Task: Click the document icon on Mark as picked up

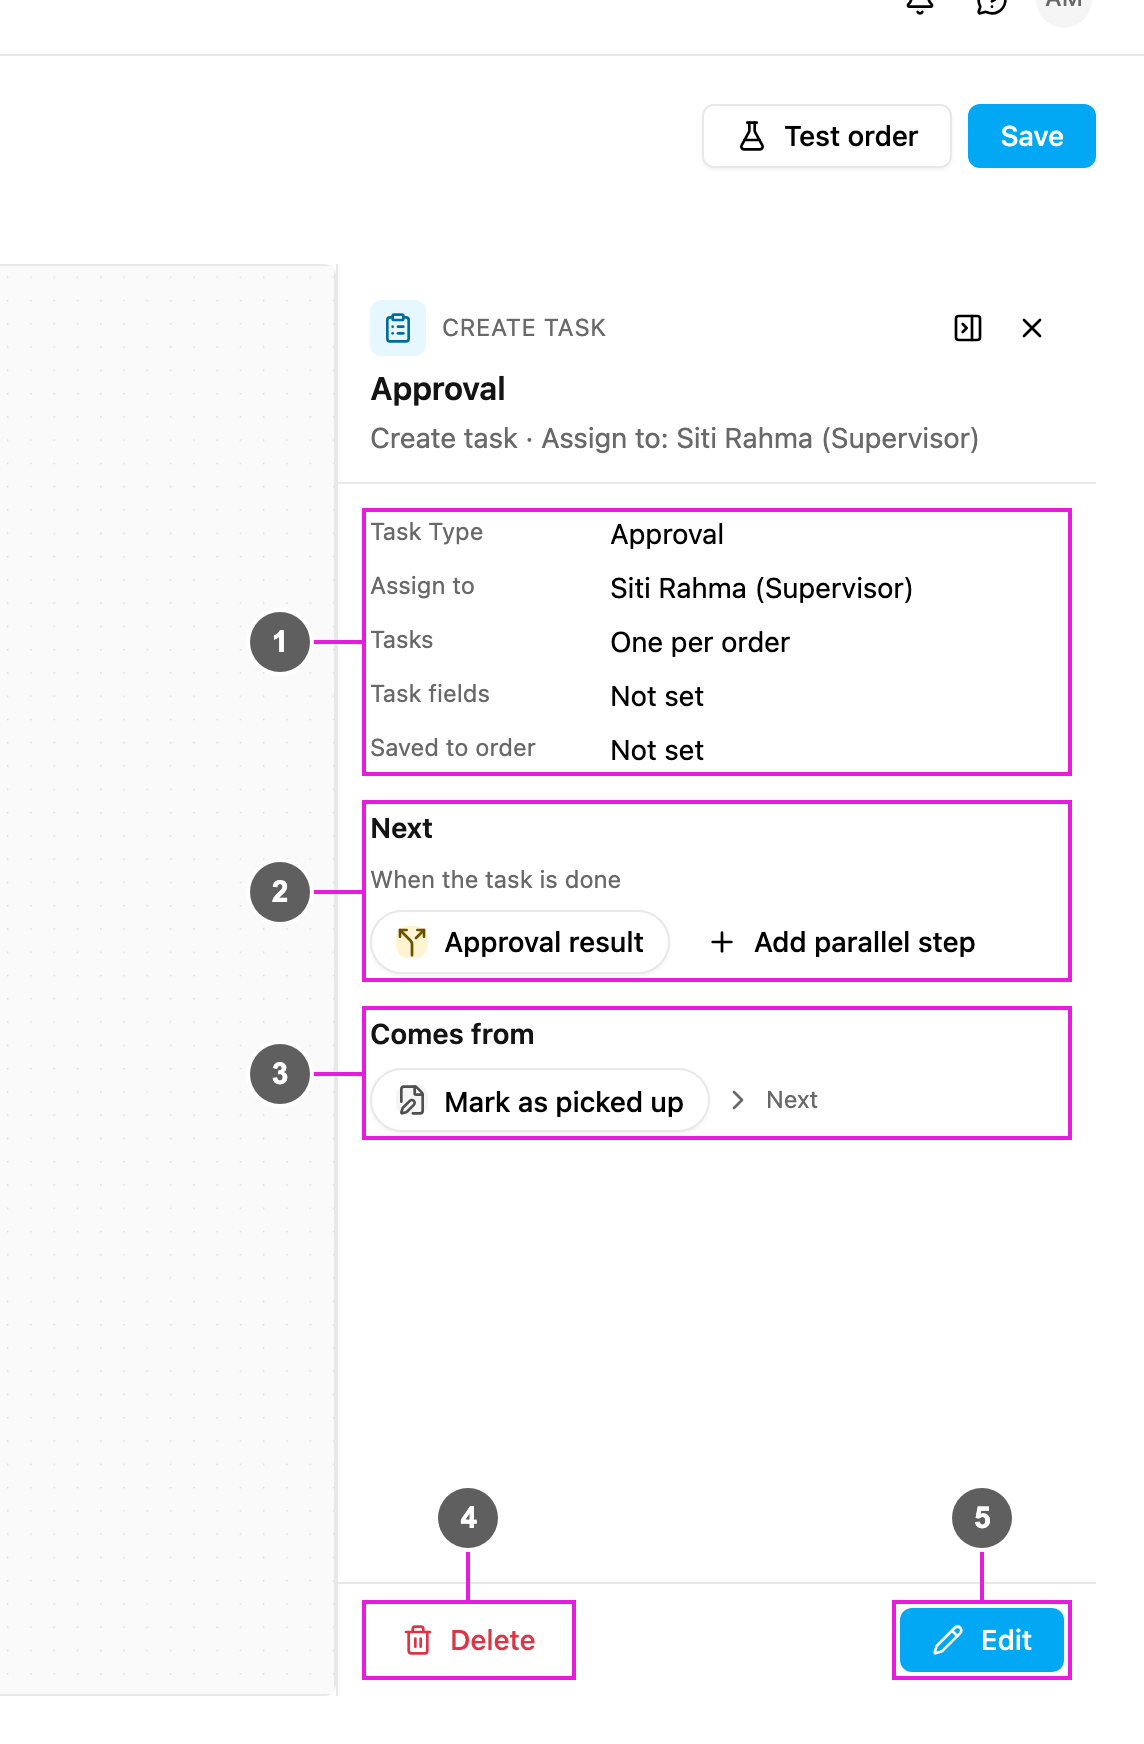Action: pyautogui.click(x=412, y=1101)
